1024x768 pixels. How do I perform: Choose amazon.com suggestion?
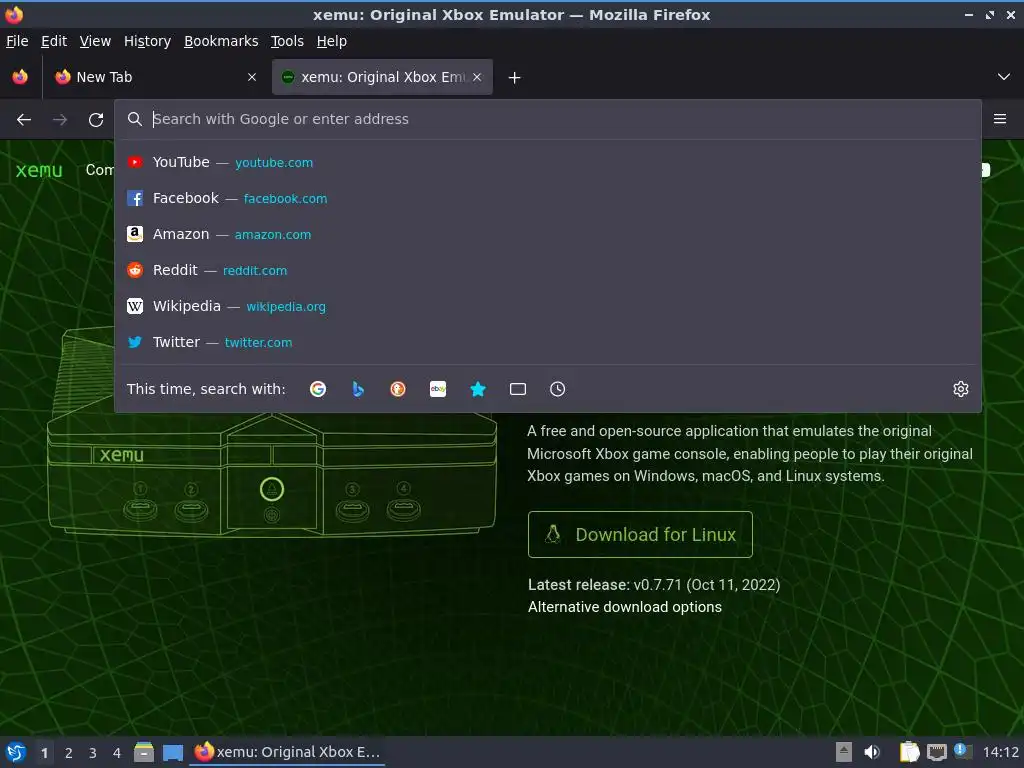[x=548, y=234]
